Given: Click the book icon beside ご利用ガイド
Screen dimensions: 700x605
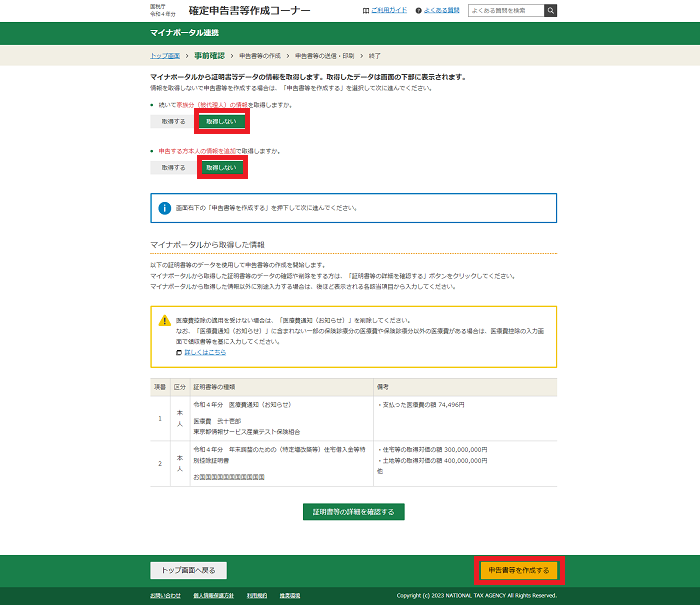Looking at the screenshot, I should pyautogui.click(x=366, y=11).
